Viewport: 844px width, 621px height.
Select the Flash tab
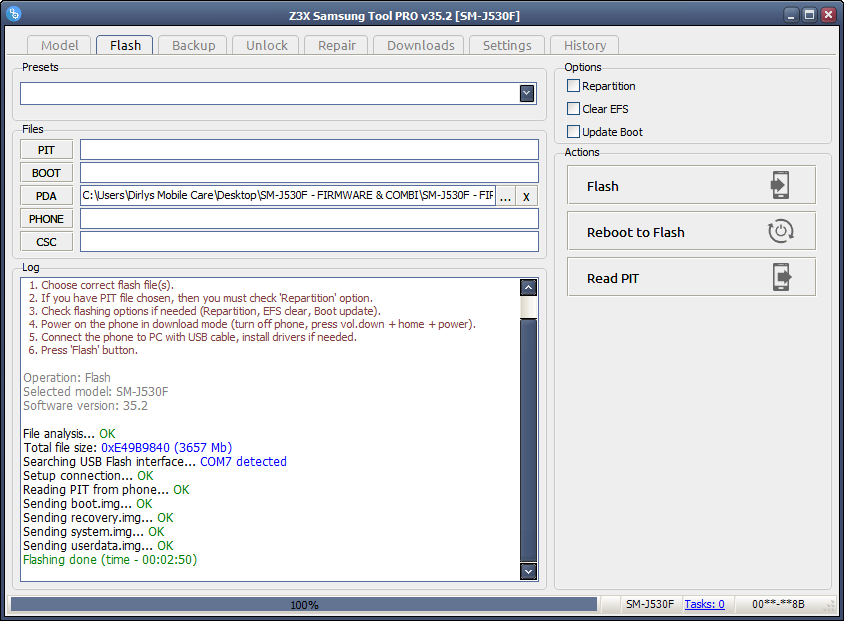125,45
